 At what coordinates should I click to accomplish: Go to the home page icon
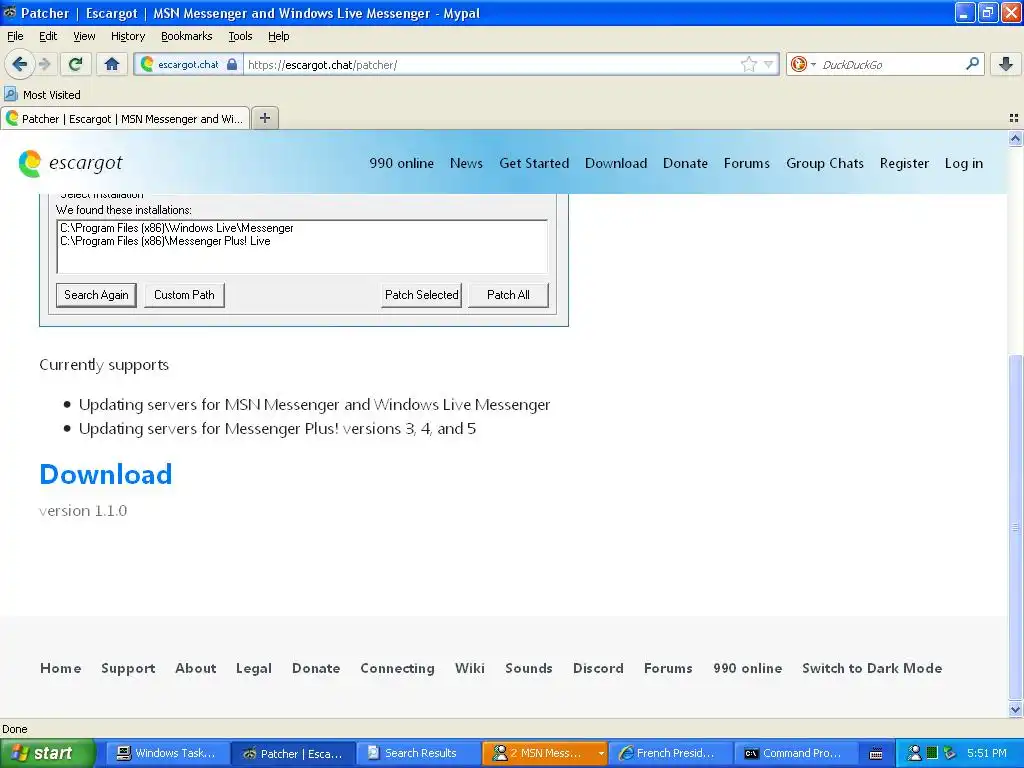click(112, 64)
